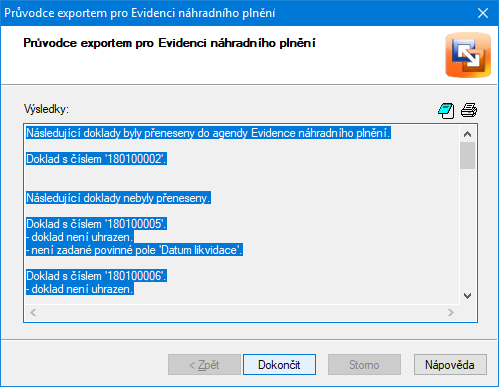The width and height of the screenshot is (499, 387).
Task: Click the Nápověda help button
Action: 450,365
